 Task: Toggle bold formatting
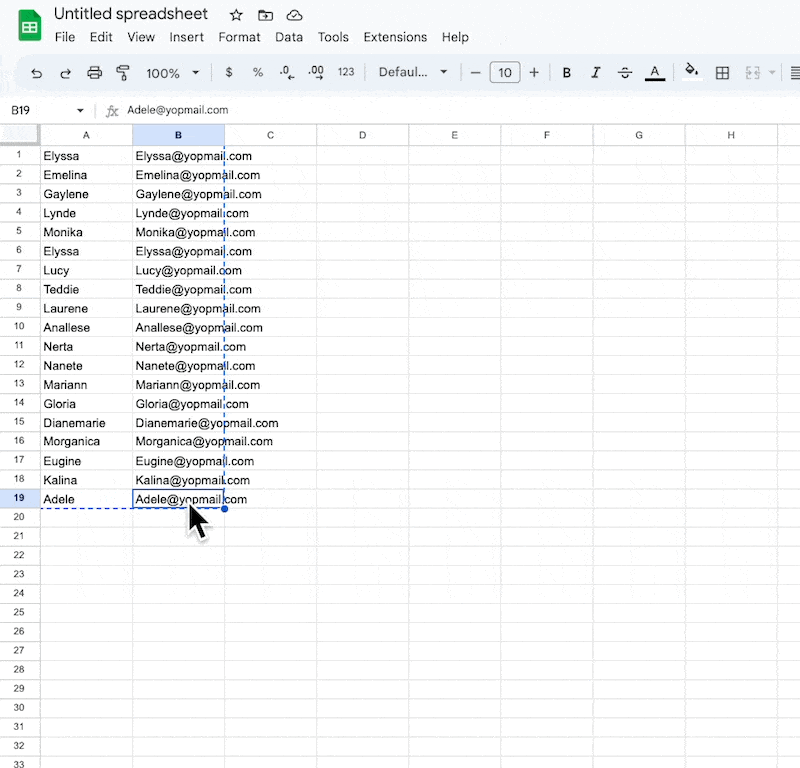click(x=566, y=73)
